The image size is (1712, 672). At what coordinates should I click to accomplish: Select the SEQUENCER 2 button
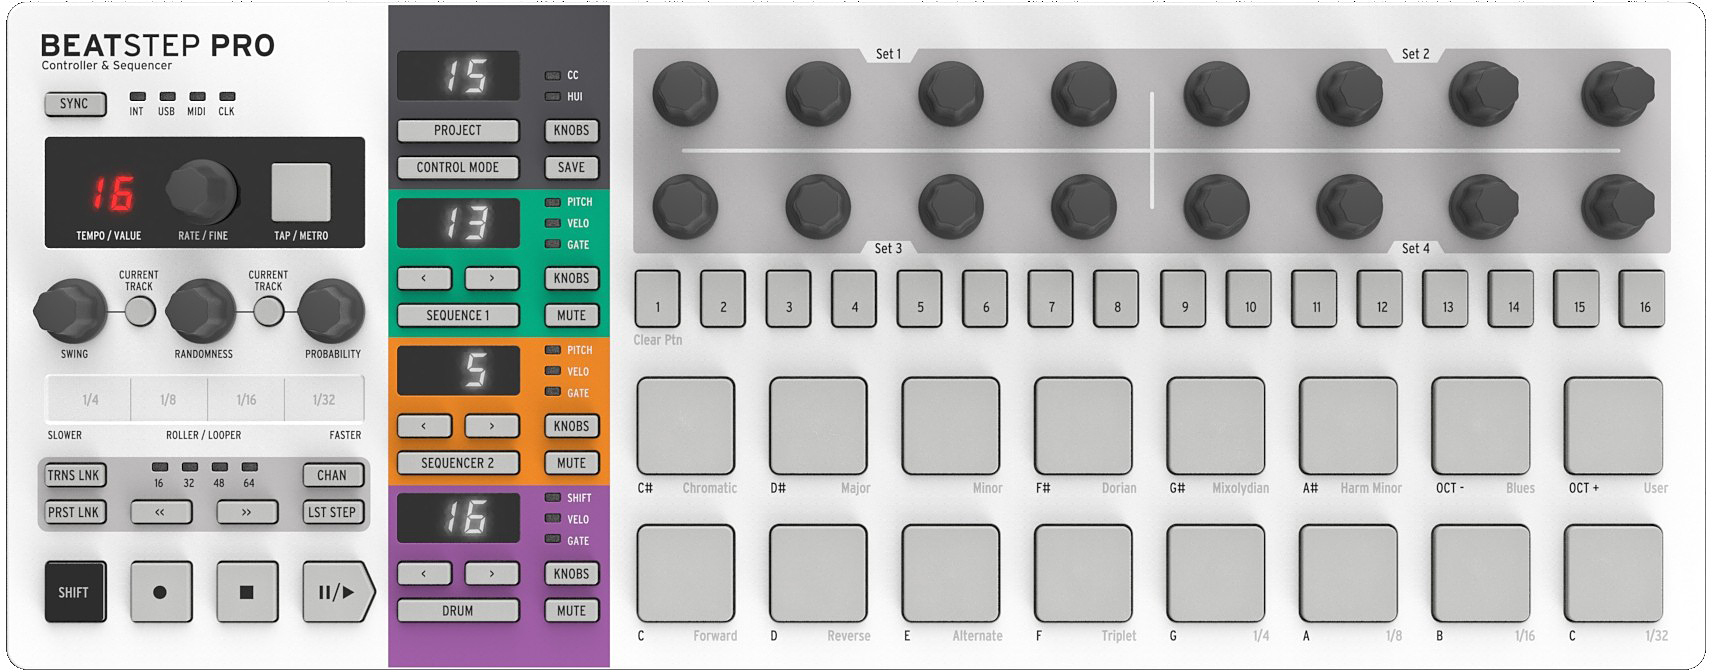coord(458,463)
